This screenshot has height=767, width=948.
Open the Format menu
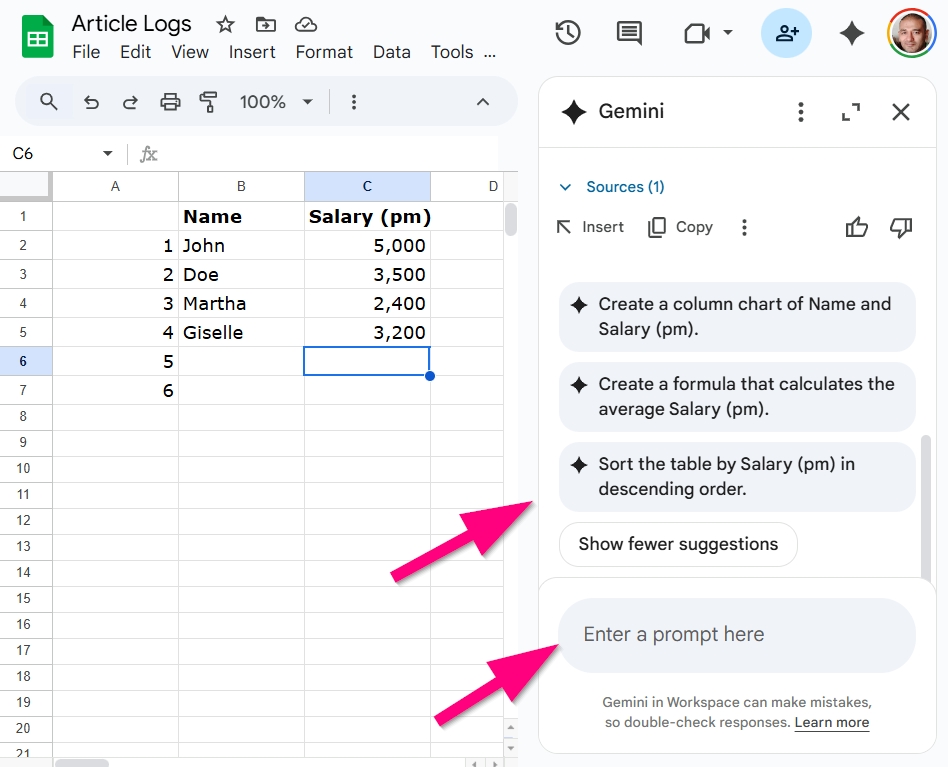[324, 52]
